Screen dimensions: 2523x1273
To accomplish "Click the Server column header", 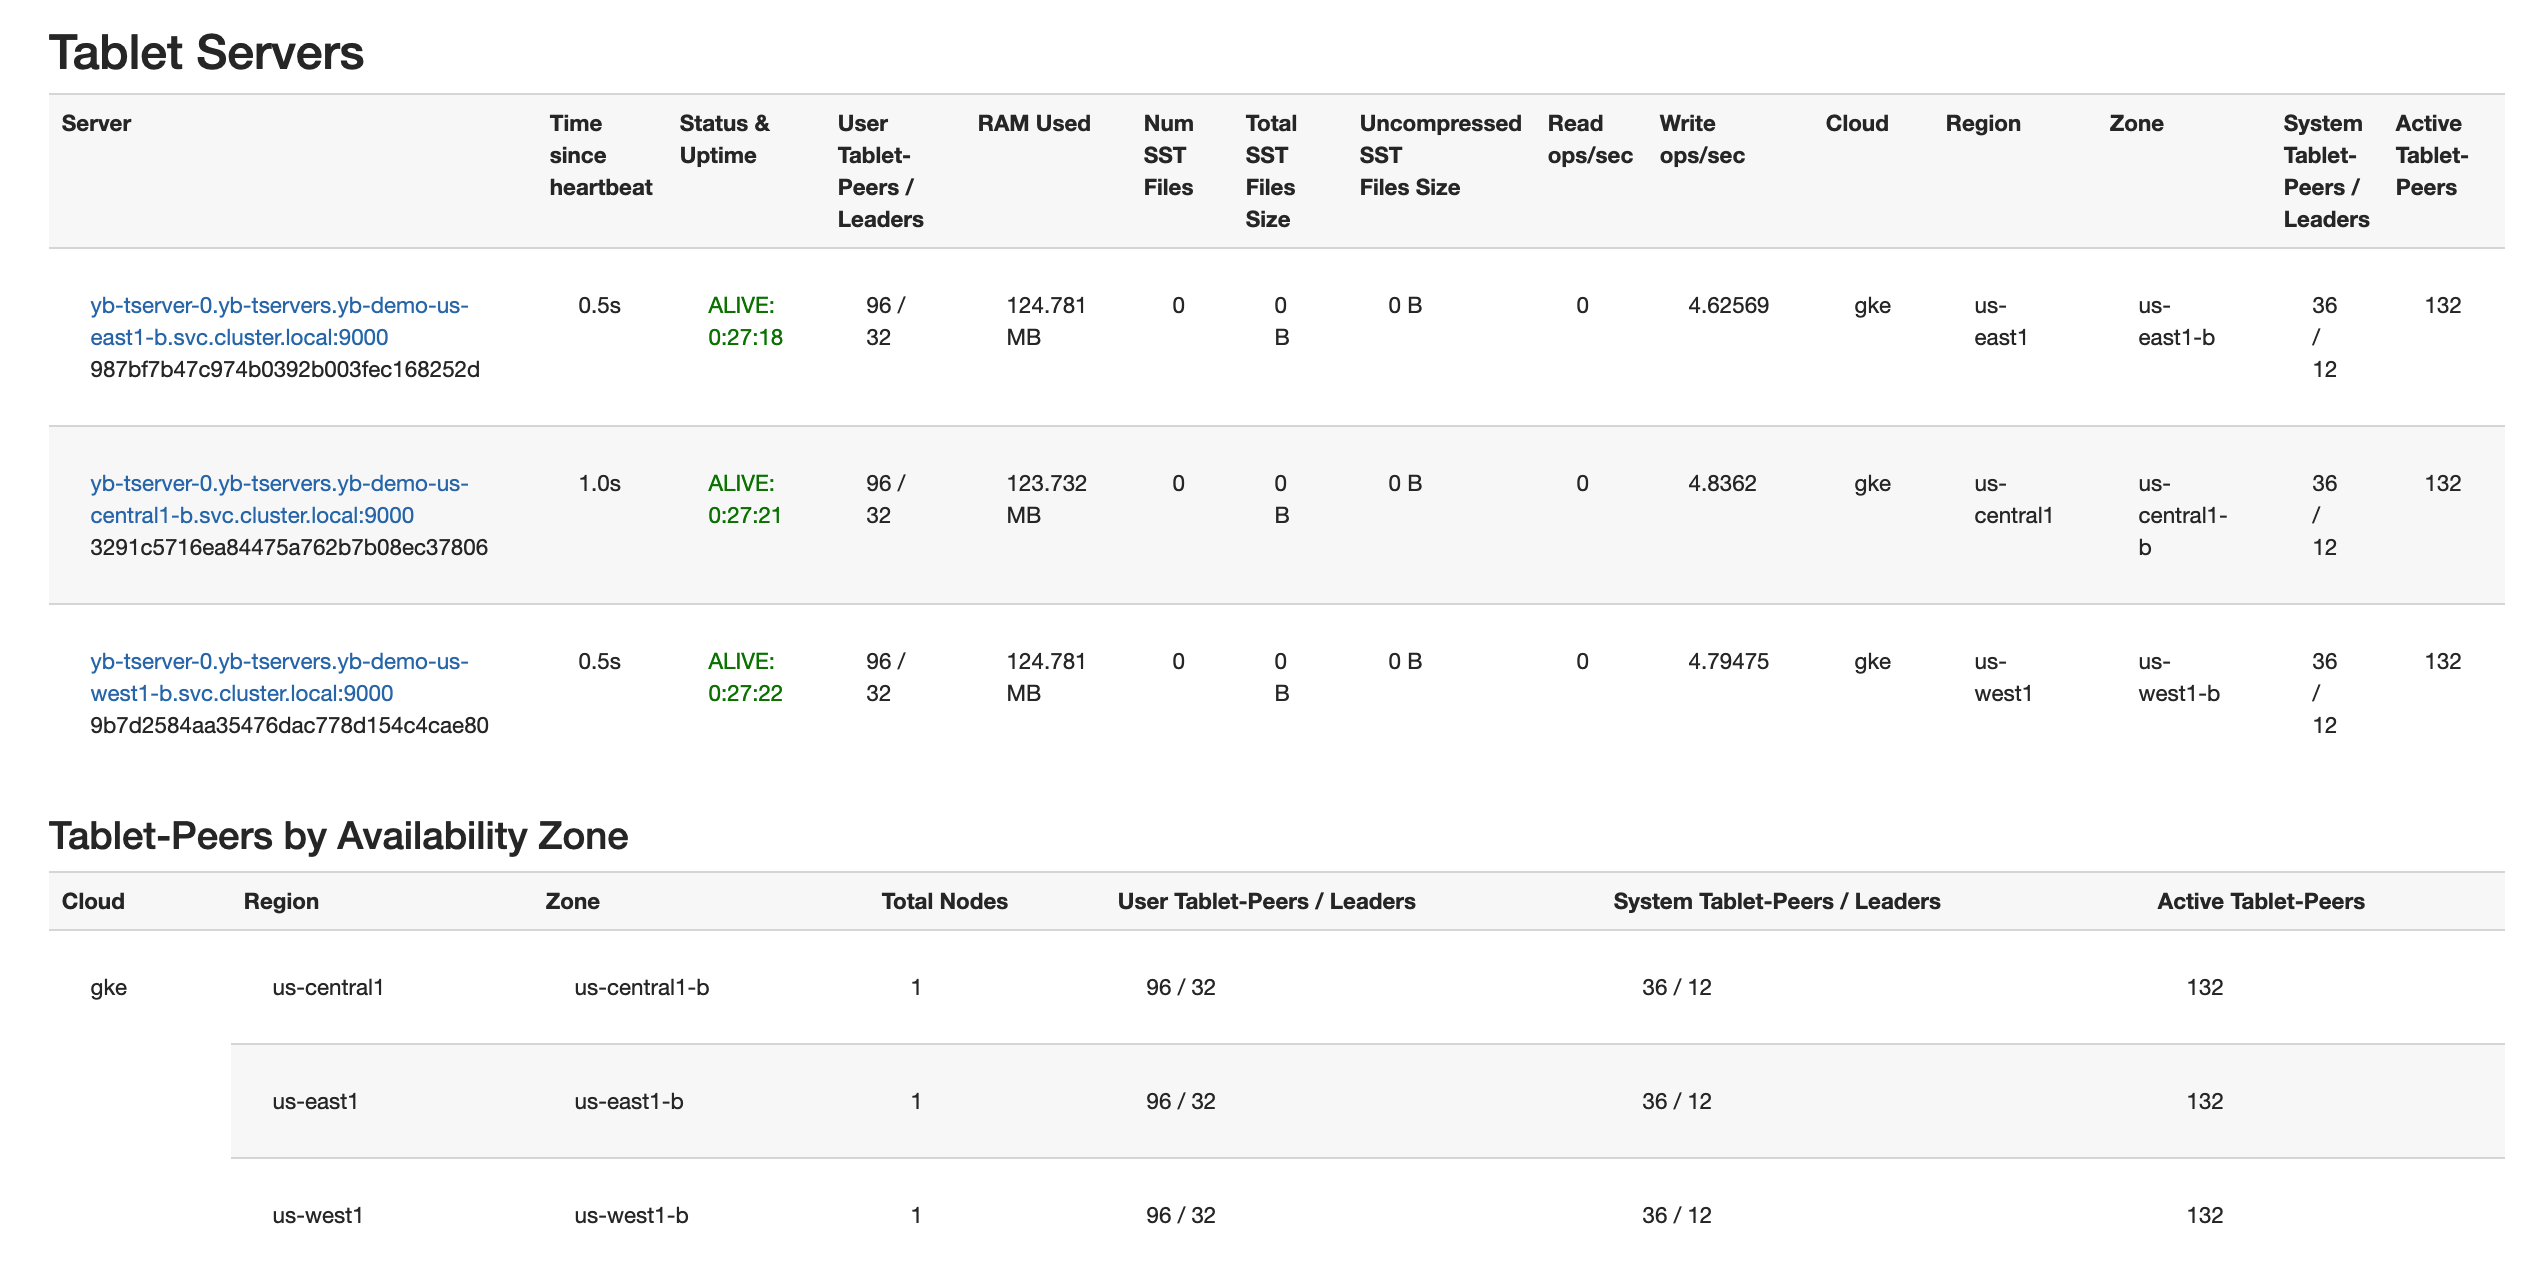I will point(96,123).
